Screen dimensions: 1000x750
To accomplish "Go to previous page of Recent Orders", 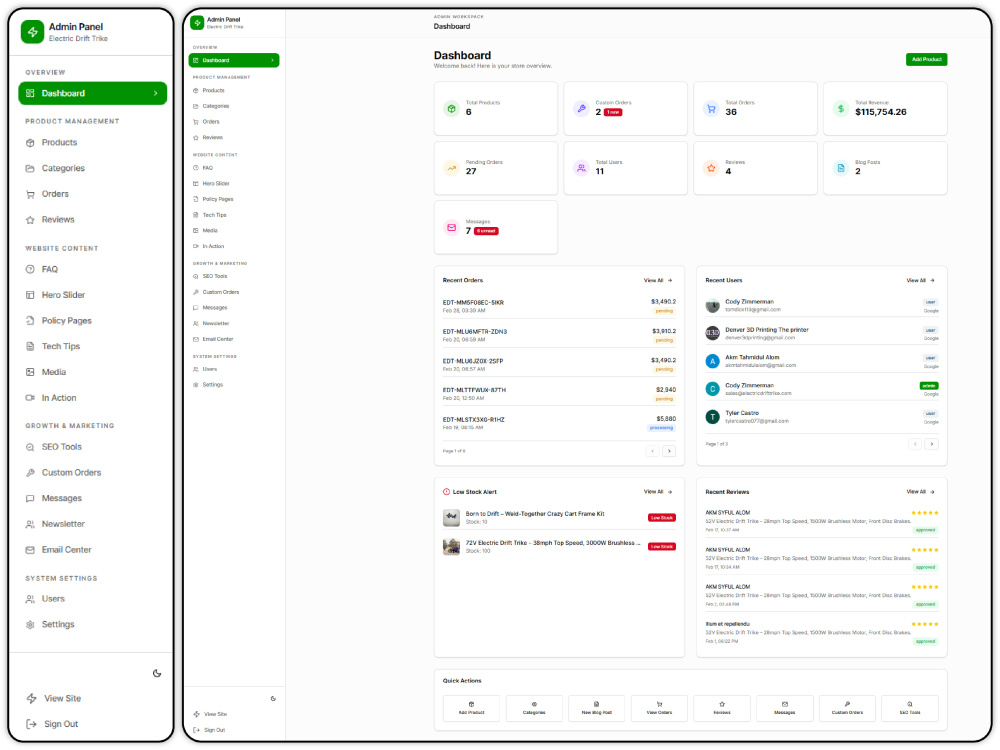I will click(652, 451).
